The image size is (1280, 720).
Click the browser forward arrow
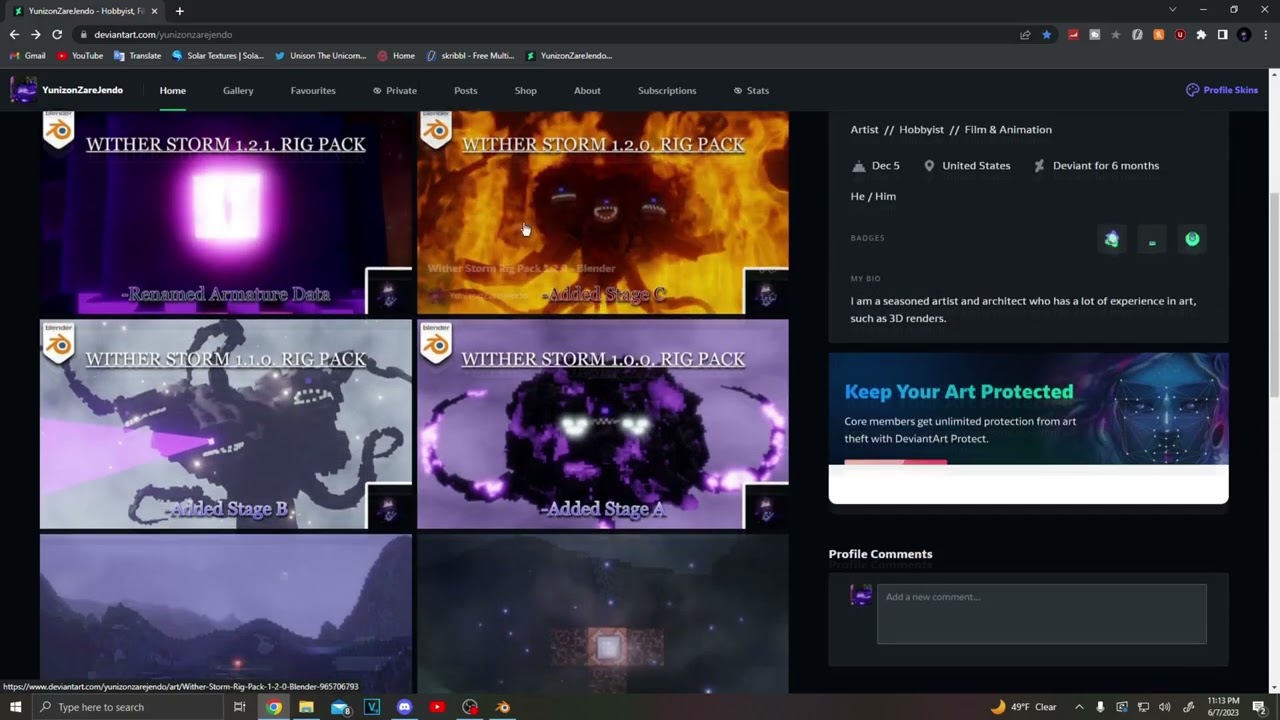point(36,34)
